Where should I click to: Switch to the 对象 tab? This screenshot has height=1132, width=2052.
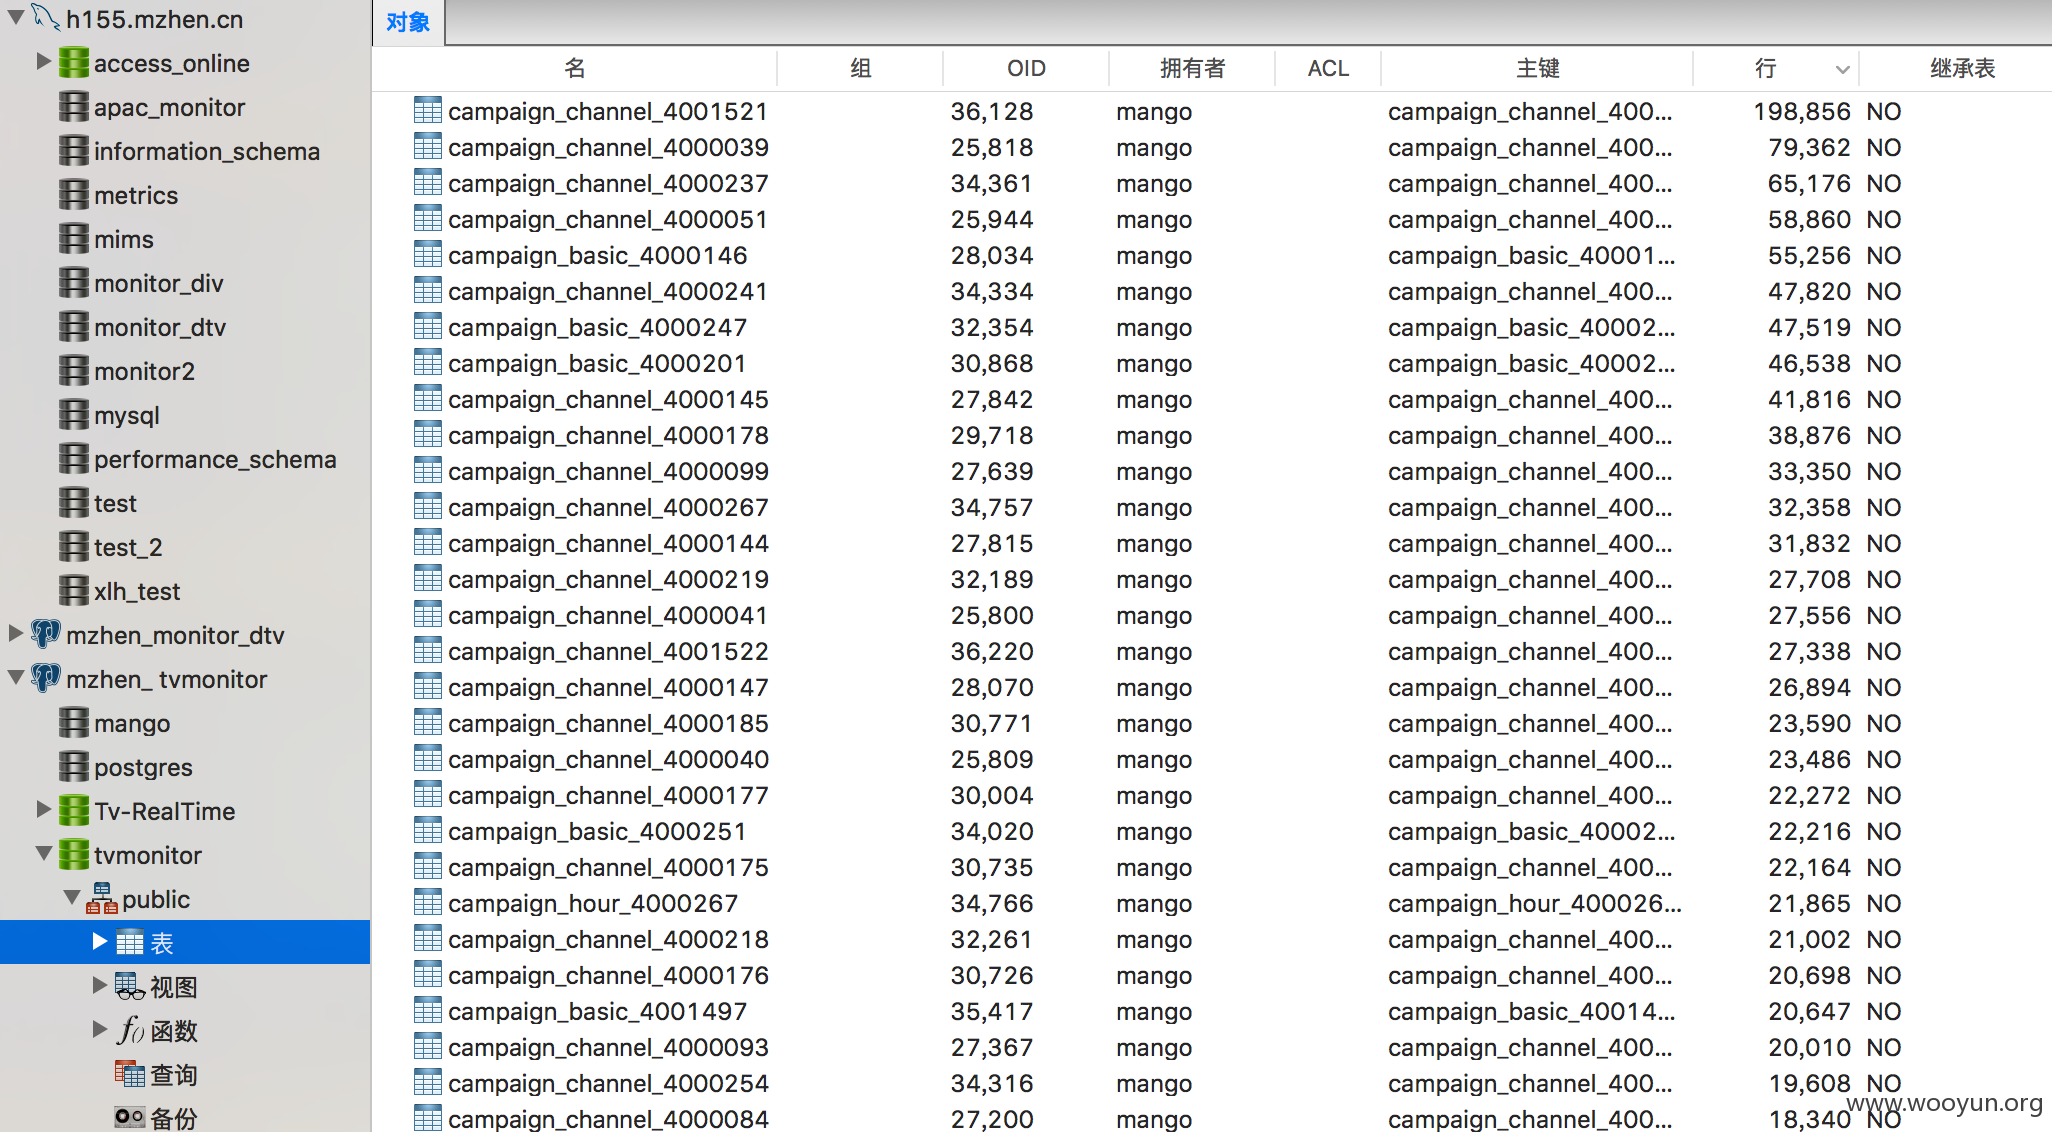pos(408,22)
